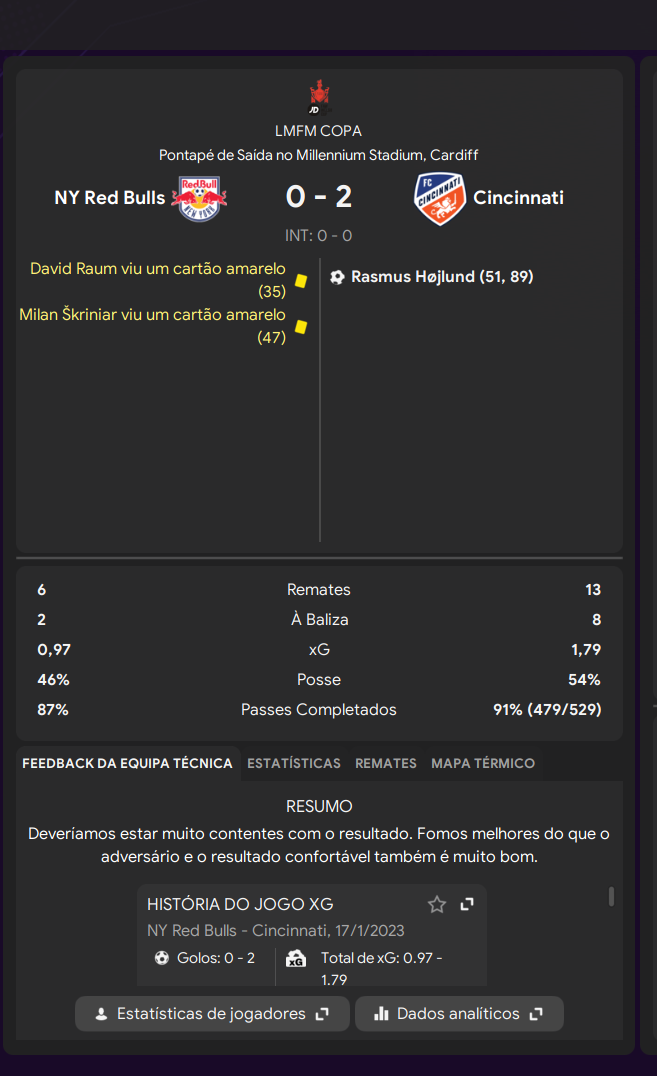Select Feedback da Equipa Técnica tab
The width and height of the screenshot is (657, 1076).
pos(128,763)
